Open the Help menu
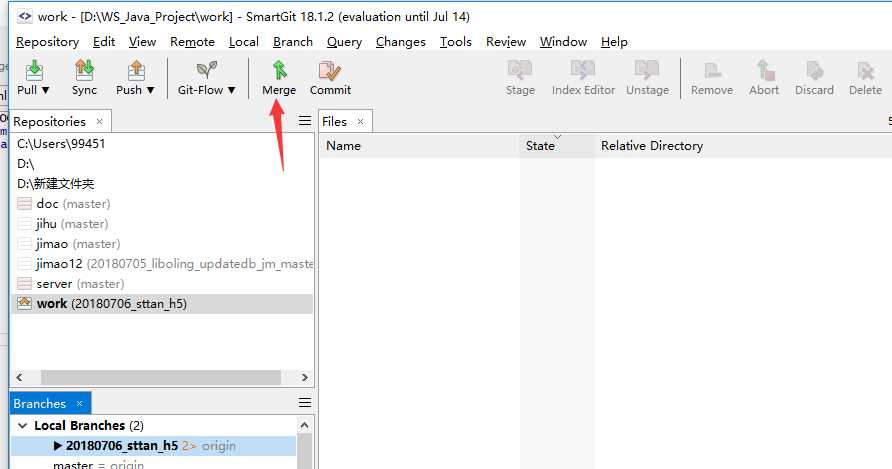 (614, 42)
